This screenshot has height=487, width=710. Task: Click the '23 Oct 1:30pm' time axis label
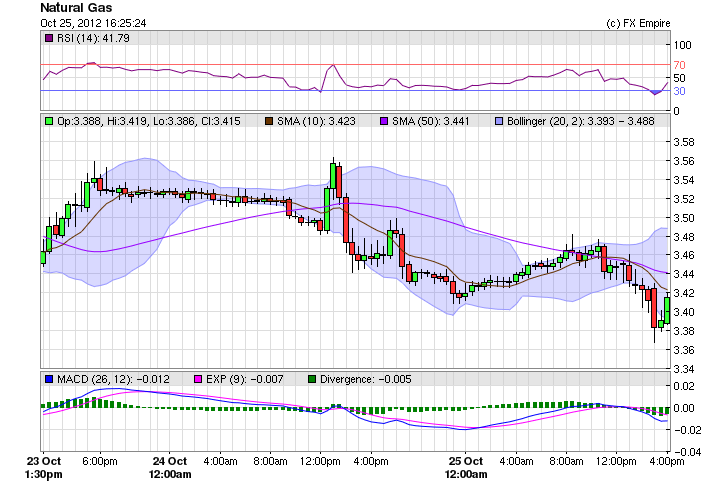[x=44, y=468]
